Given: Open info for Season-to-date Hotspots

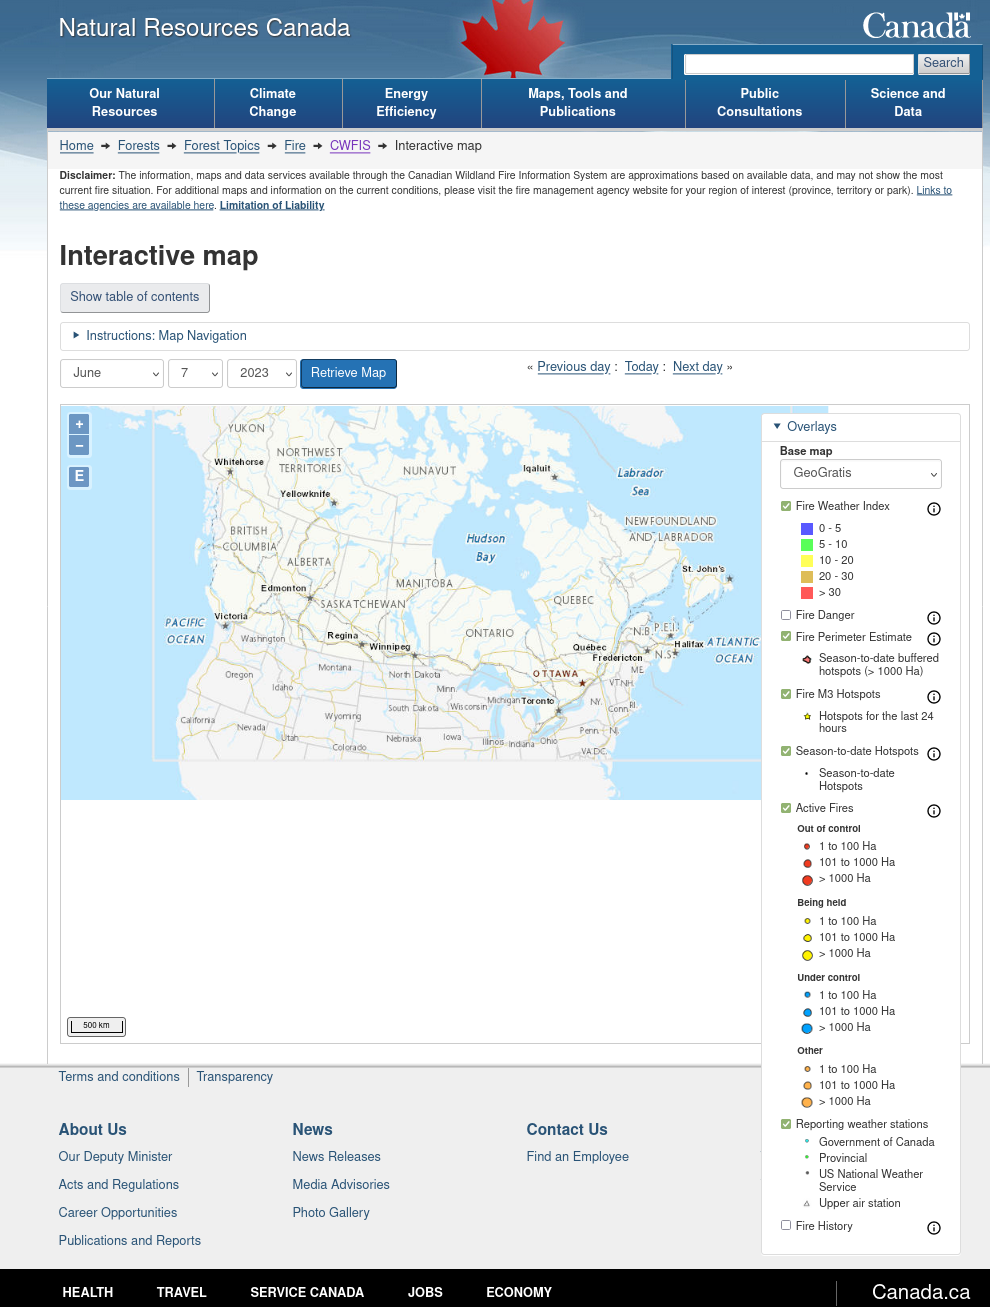Looking at the screenshot, I should point(934,754).
